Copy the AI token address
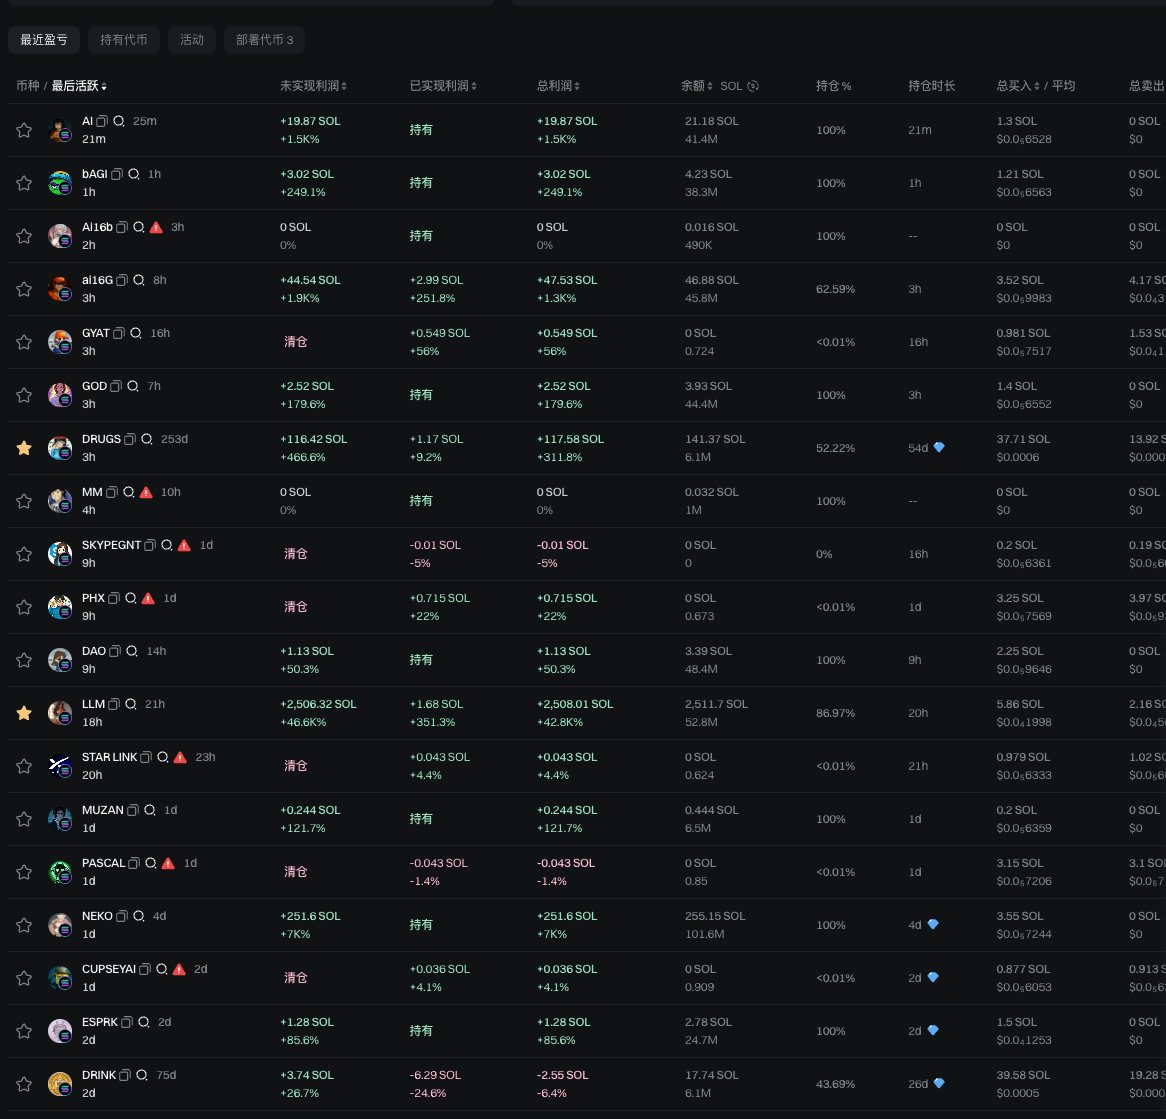 pyautogui.click(x=102, y=121)
